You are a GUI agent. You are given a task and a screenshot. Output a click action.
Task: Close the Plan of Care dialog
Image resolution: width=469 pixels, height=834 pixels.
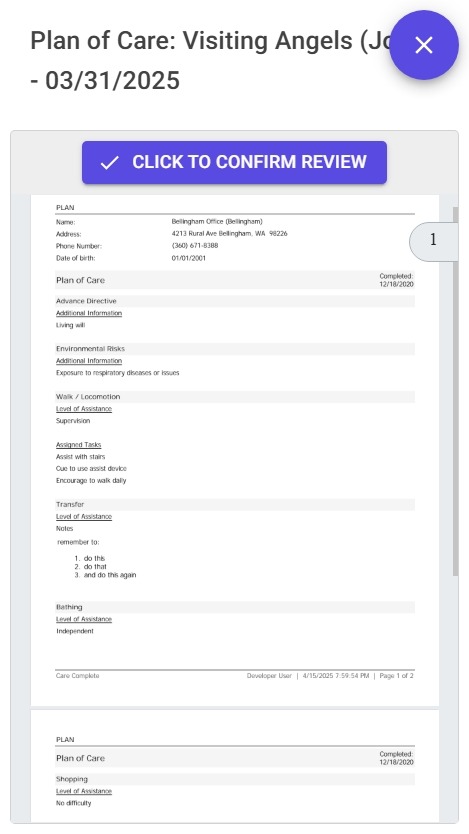tap(424, 45)
